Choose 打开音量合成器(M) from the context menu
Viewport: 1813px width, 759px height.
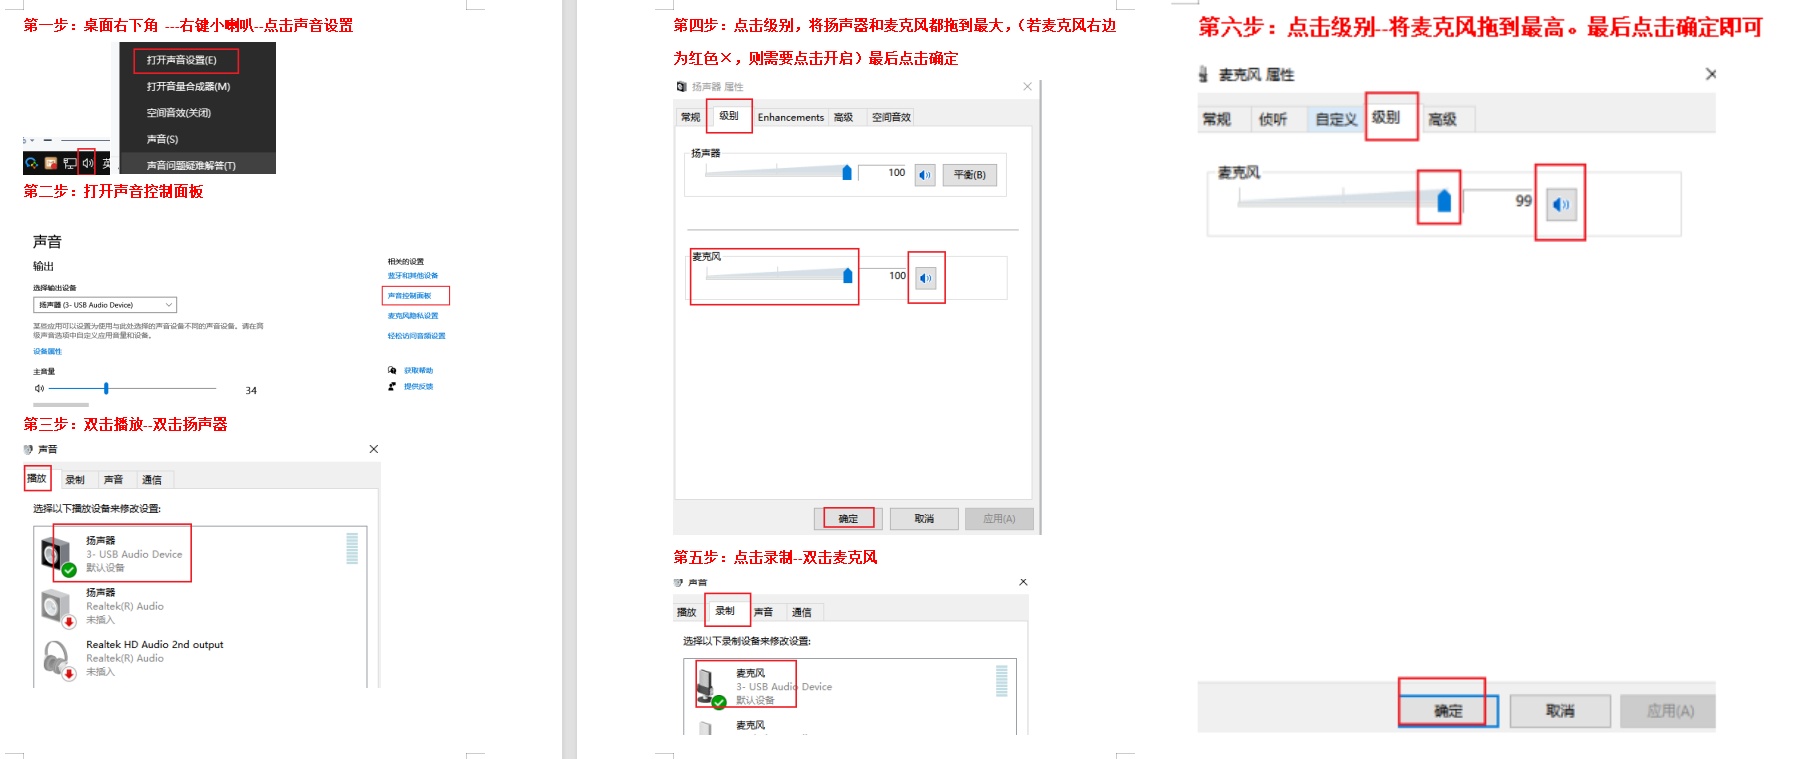click(188, 87)
